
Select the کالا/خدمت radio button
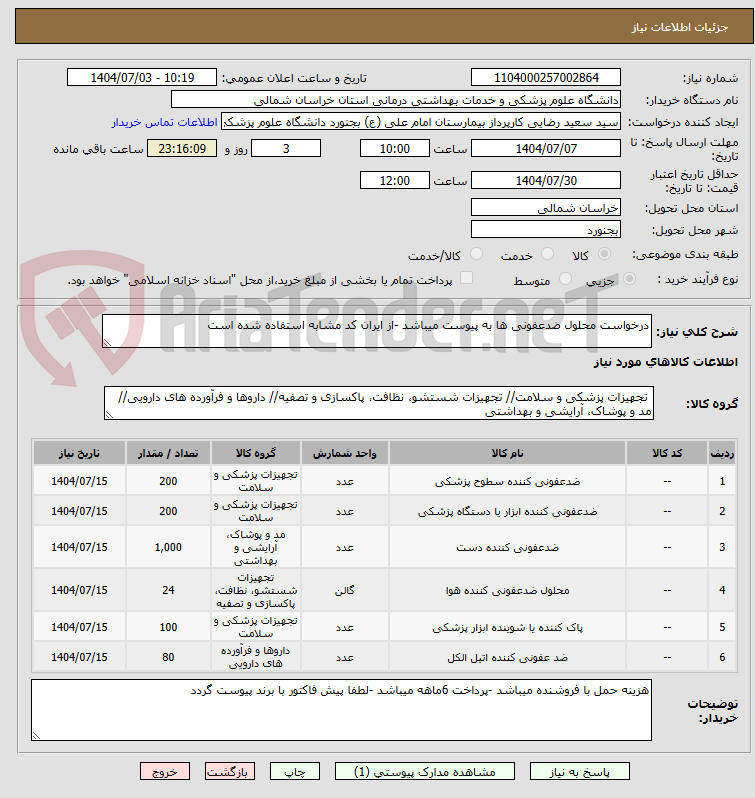coord(477,253)
